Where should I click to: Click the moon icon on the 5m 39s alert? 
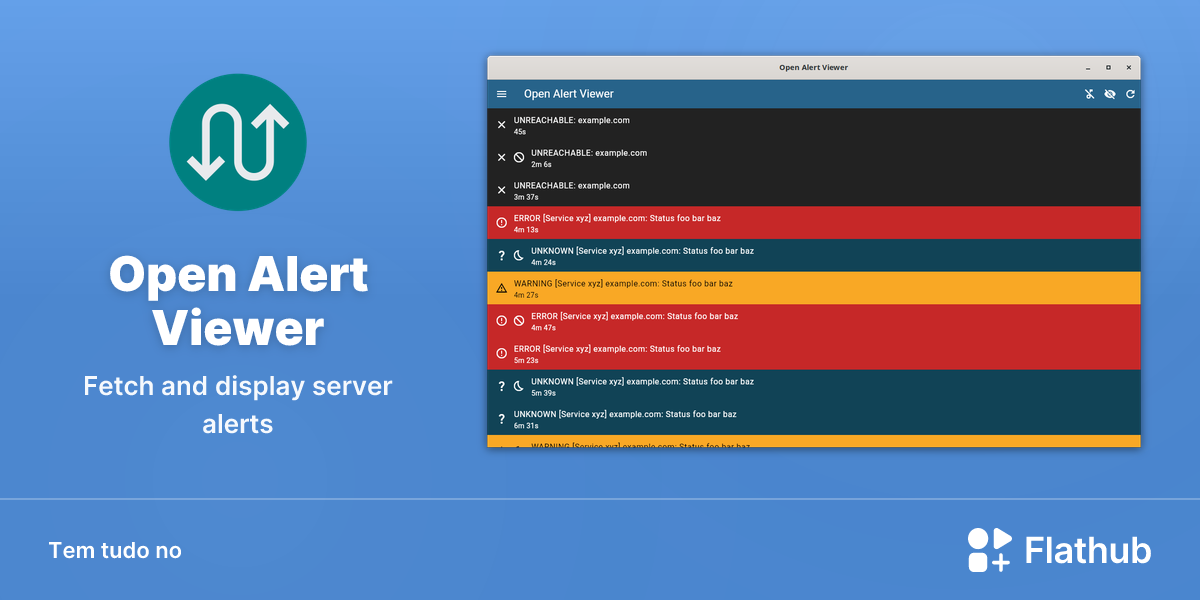point(519,386)
